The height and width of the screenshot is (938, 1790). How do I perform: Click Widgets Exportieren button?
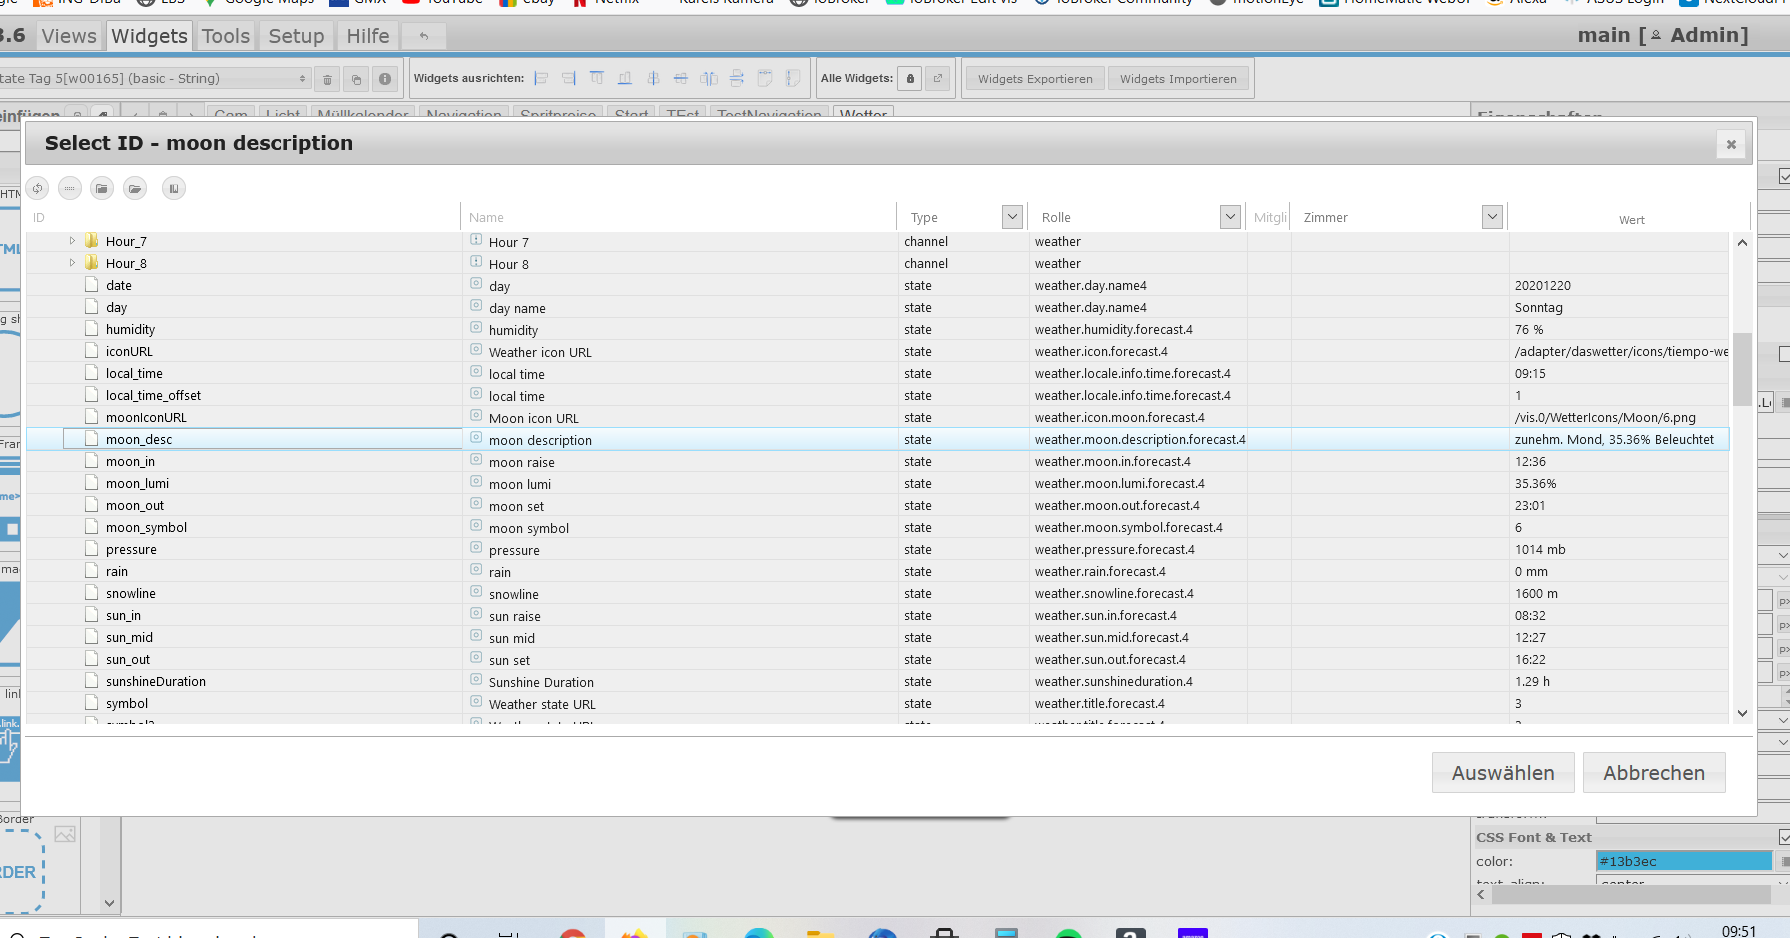coord(1035,79)
